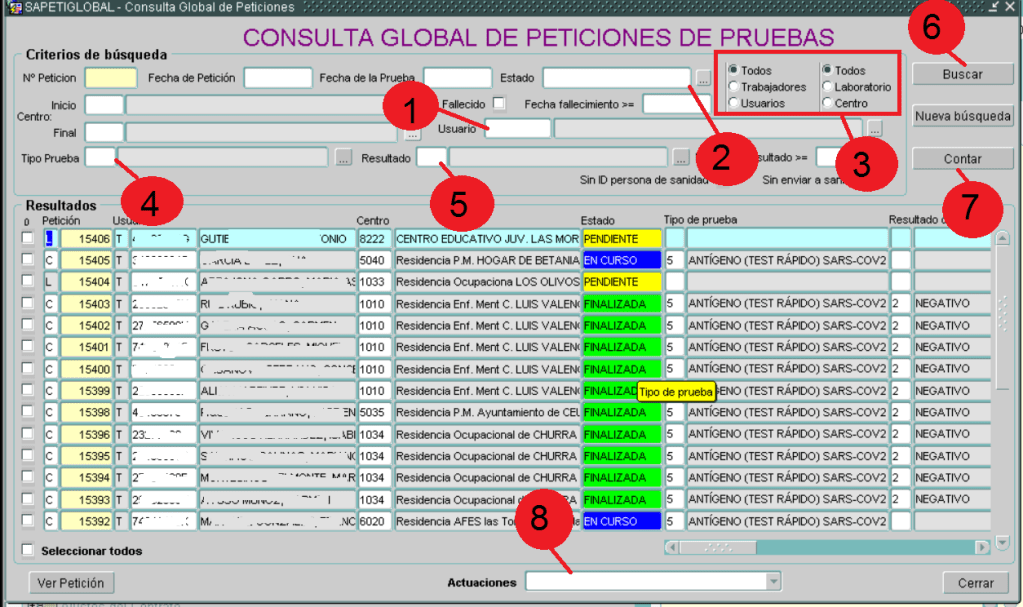Open the Usuario lookup ellipsis button
Screen dimensions: 1023x607
(x=875, y=127)
